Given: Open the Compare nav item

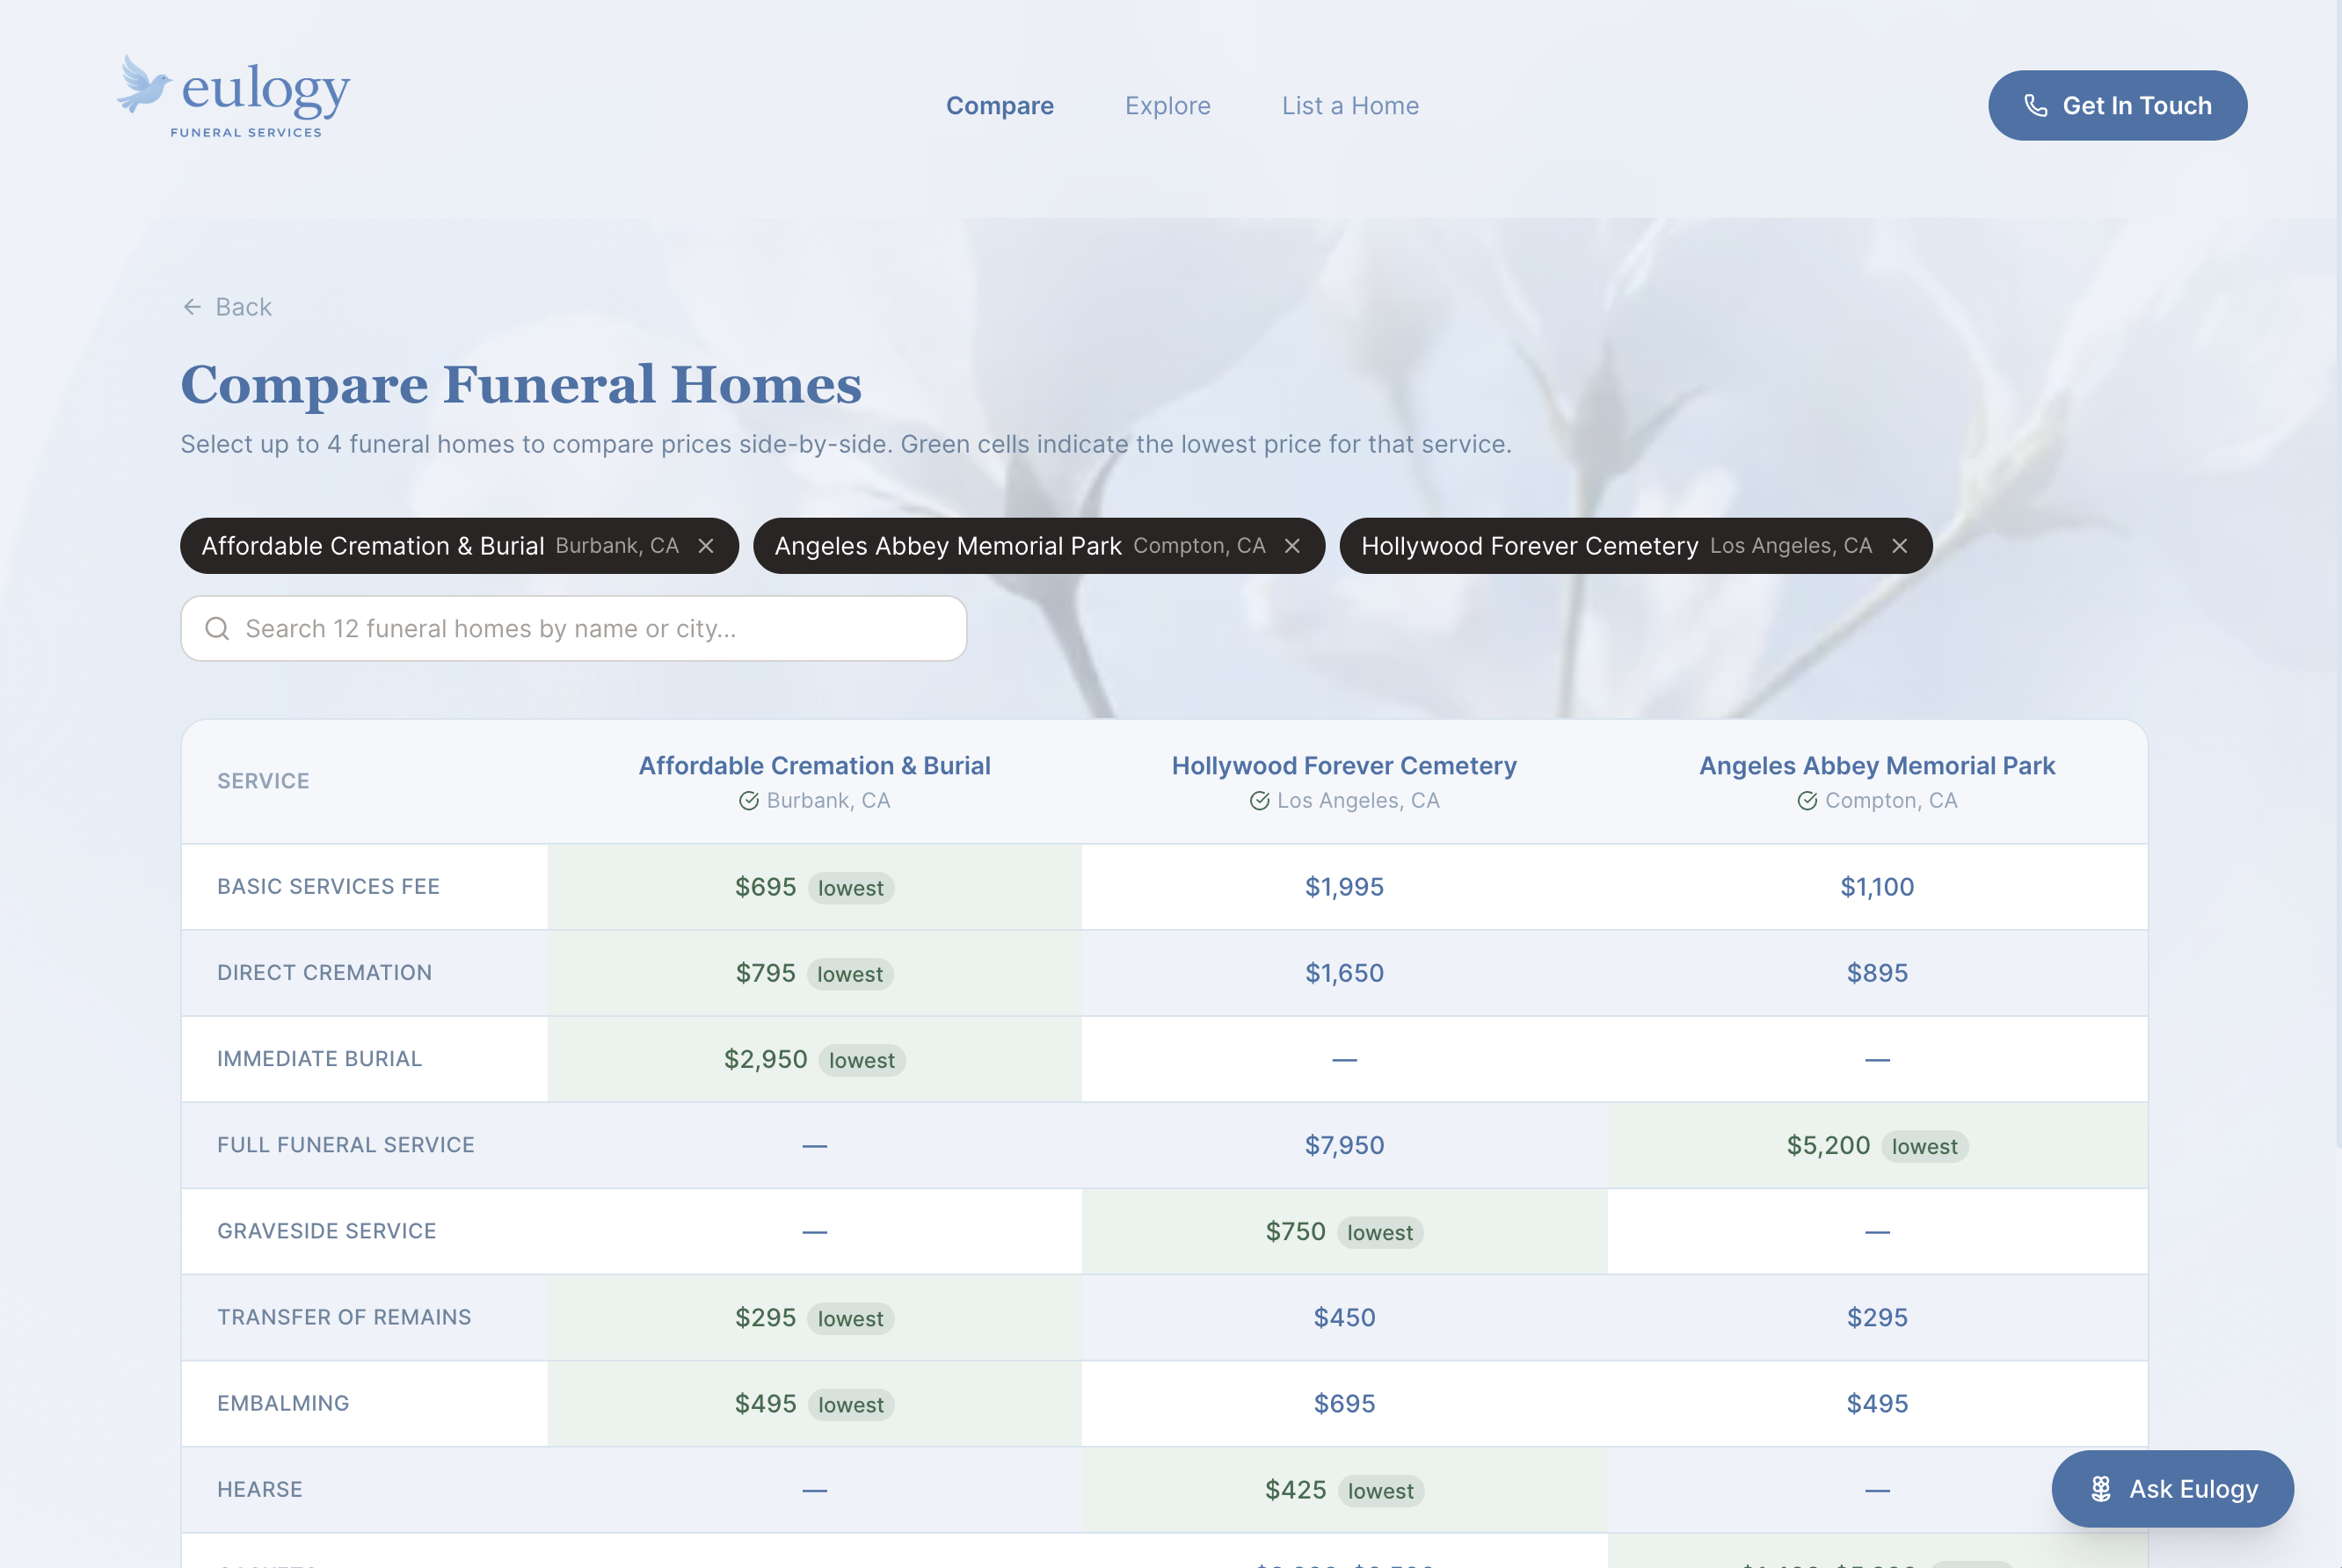Looking at the screenshot, I should tap(999, 106).
